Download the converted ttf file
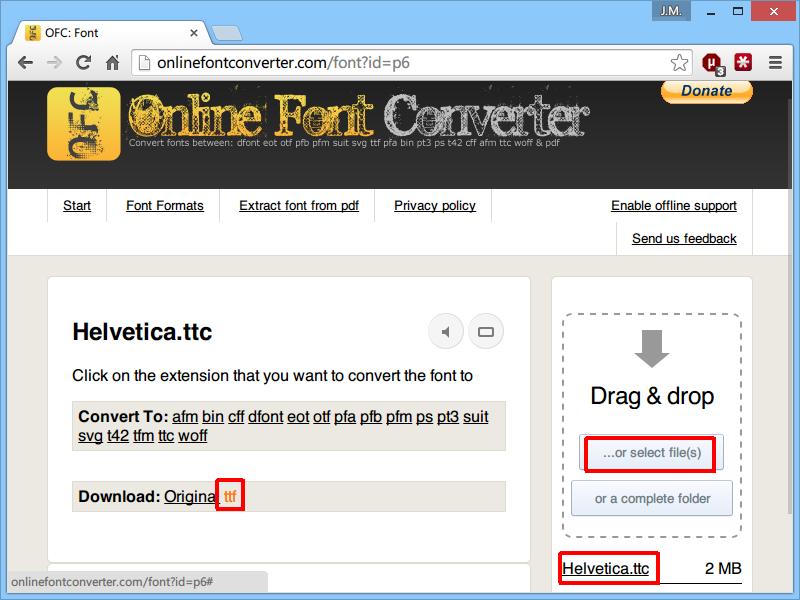This screenshot has height=600, width=800. pos(230,496)
